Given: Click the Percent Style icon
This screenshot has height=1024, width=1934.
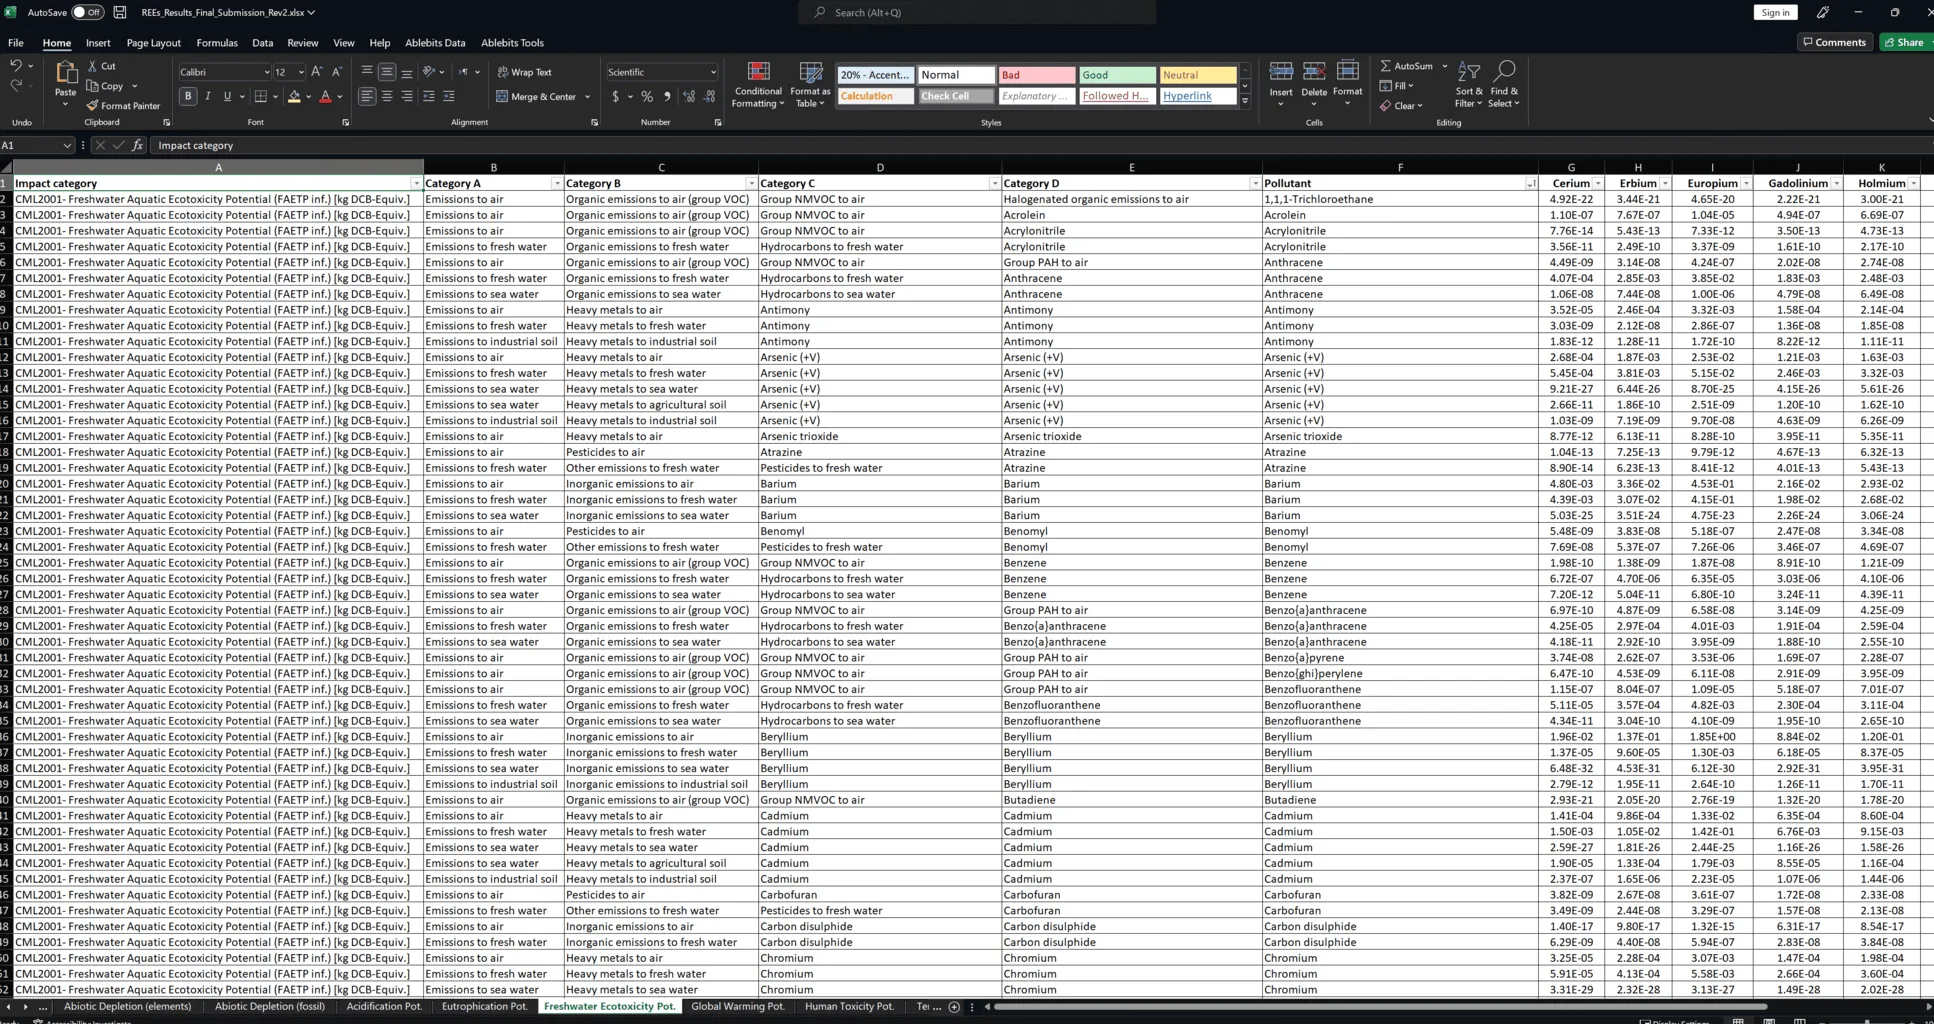Looking at the screenshot, I should click(647, 97).
